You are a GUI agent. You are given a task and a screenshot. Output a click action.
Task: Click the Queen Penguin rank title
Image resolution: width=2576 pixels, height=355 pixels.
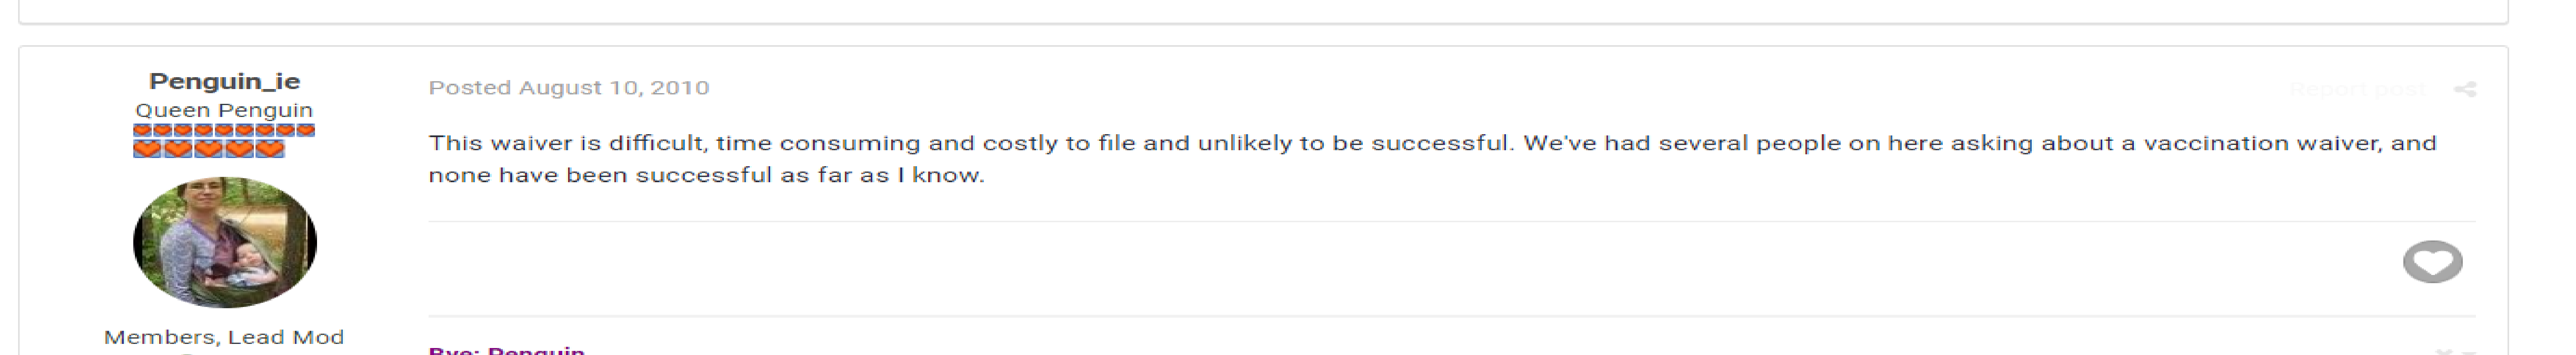coord(224,110)
